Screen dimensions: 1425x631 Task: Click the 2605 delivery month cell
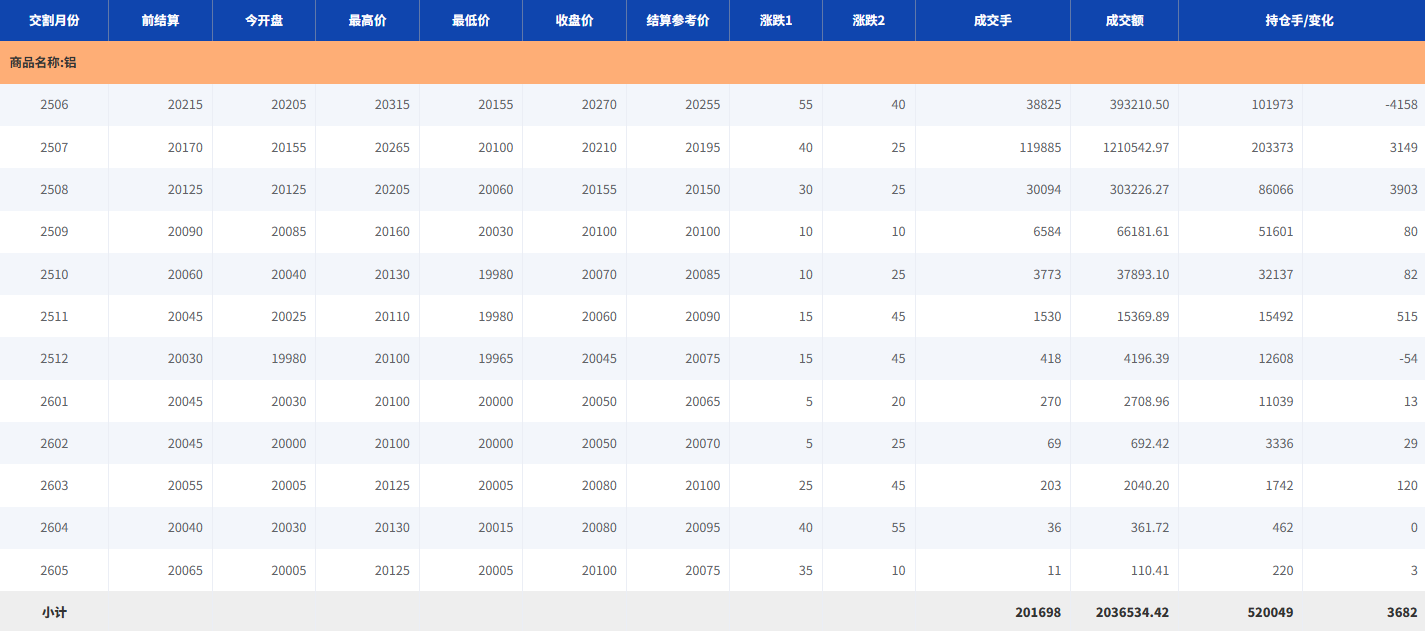[x=54, y=570]
